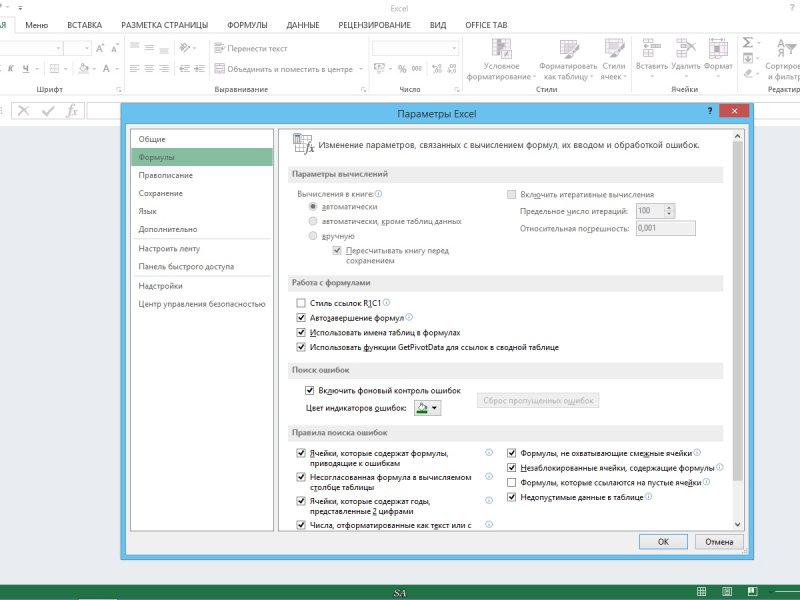Screen dimensions: 800x600
Task: Open the font size dropdown in ribbon
Action: point(87,48)
